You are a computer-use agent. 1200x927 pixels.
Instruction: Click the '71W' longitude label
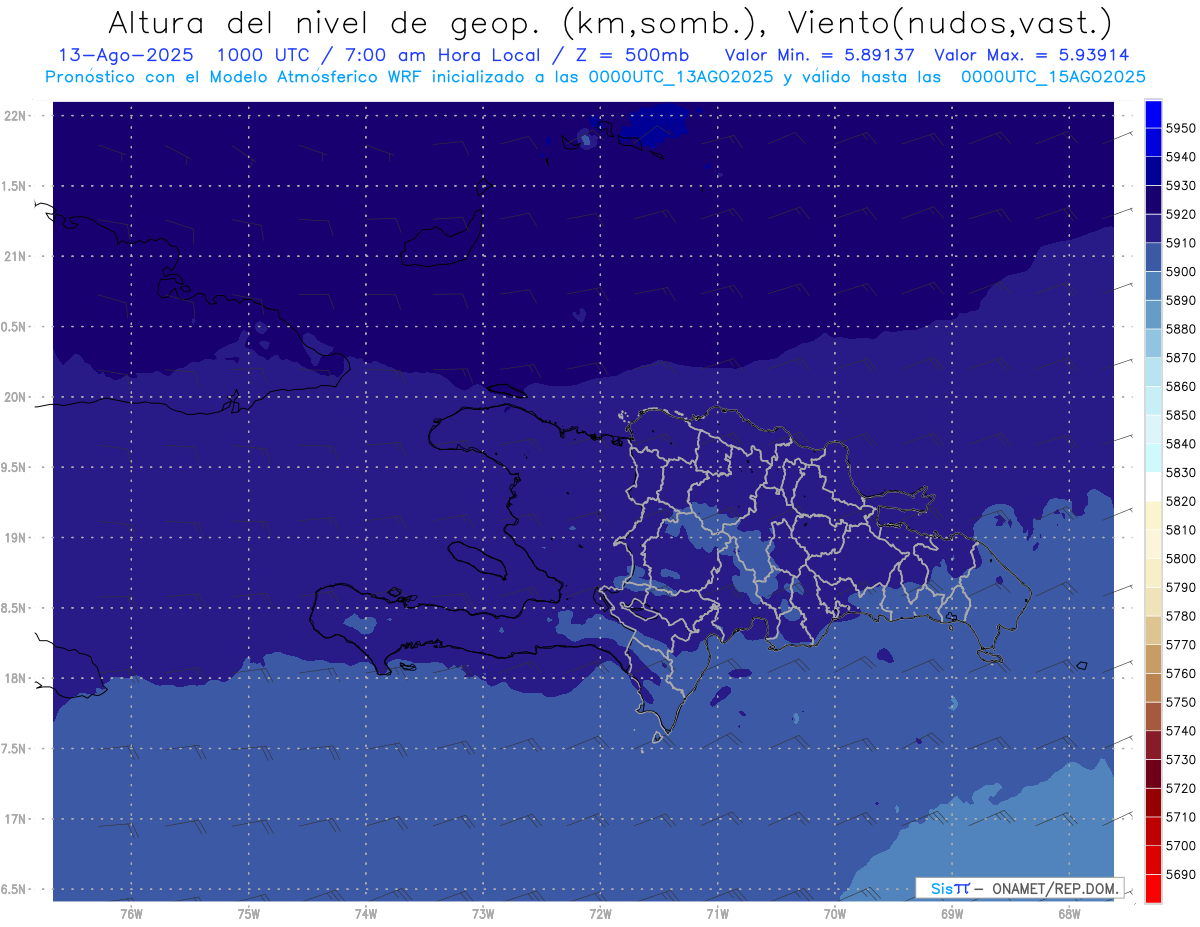[x=717, y=913]
